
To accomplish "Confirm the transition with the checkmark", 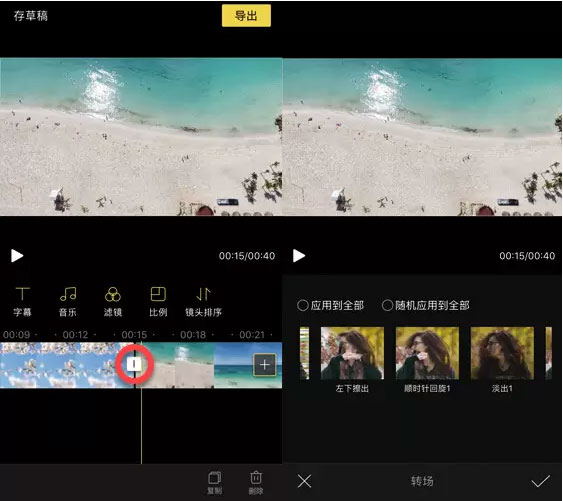I will tap(540, 481).
